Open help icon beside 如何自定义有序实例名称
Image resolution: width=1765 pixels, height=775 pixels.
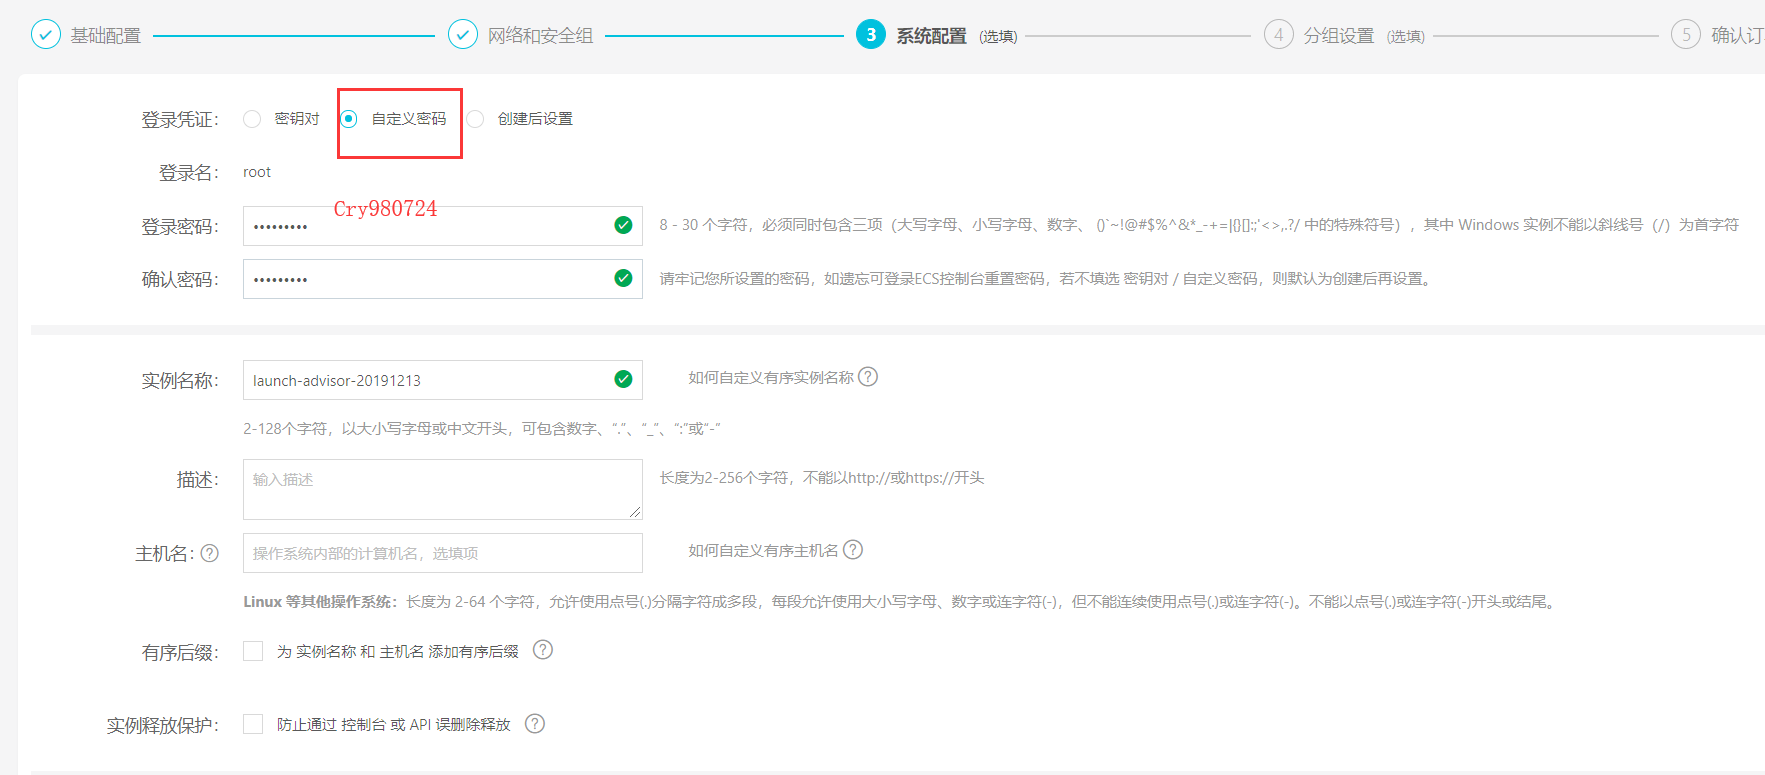coord(868,377)
